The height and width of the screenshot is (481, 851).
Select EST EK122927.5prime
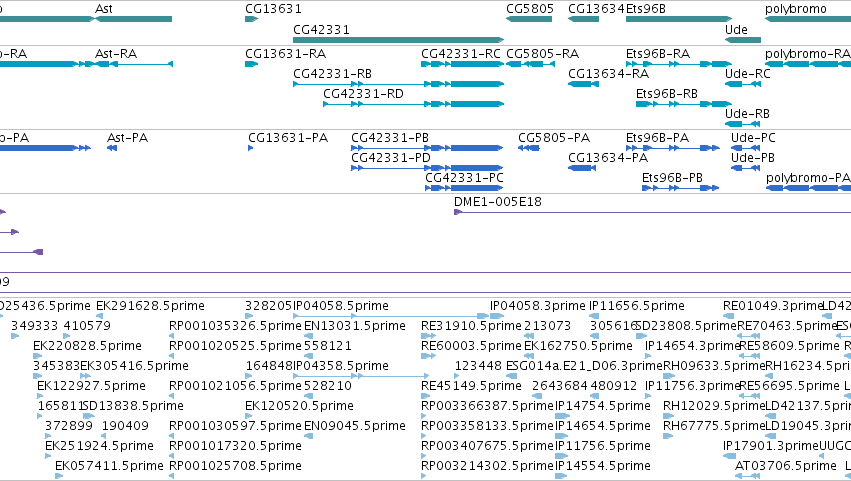91,387
